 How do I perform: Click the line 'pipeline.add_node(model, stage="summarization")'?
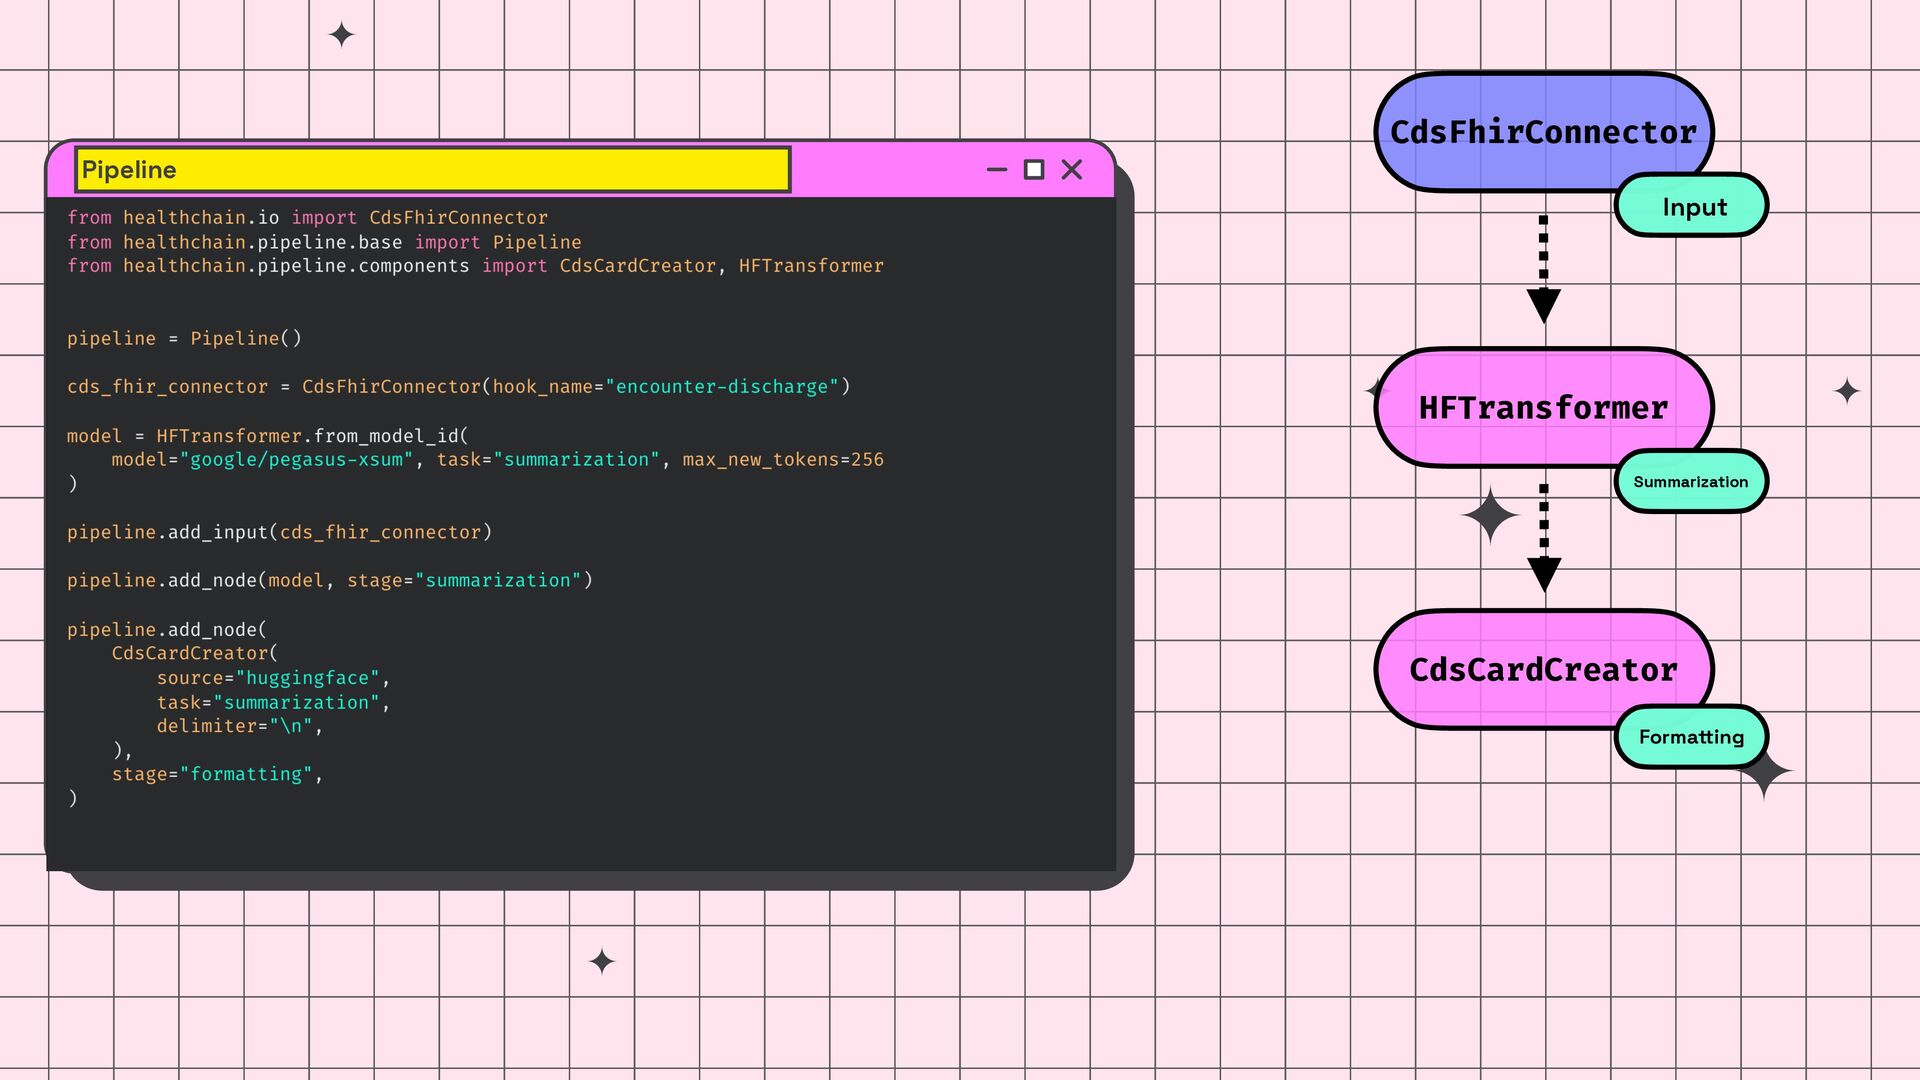[330, 581]
